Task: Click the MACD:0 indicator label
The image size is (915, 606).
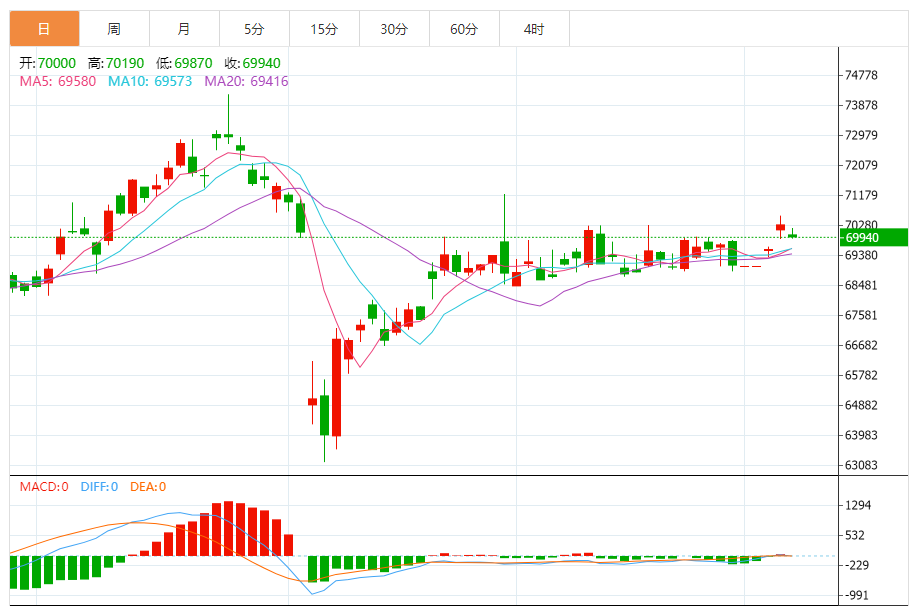Action: click(44, 487)
